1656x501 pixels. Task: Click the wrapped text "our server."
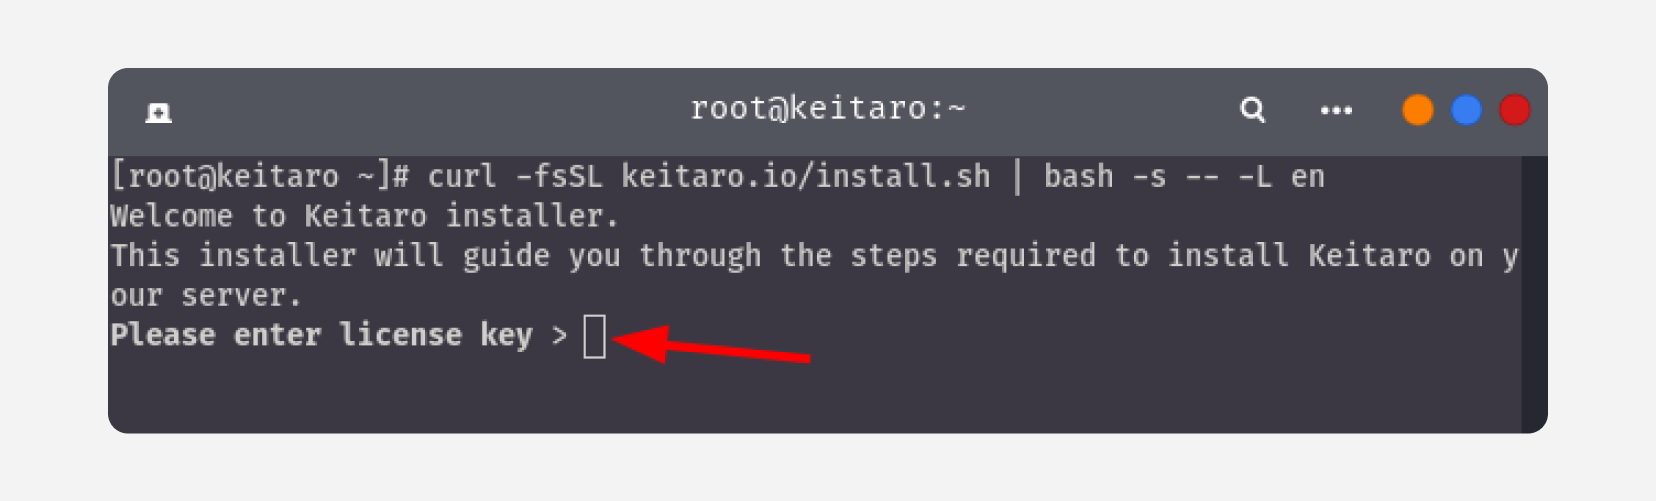pyautogui.click(x=206, y=296)
